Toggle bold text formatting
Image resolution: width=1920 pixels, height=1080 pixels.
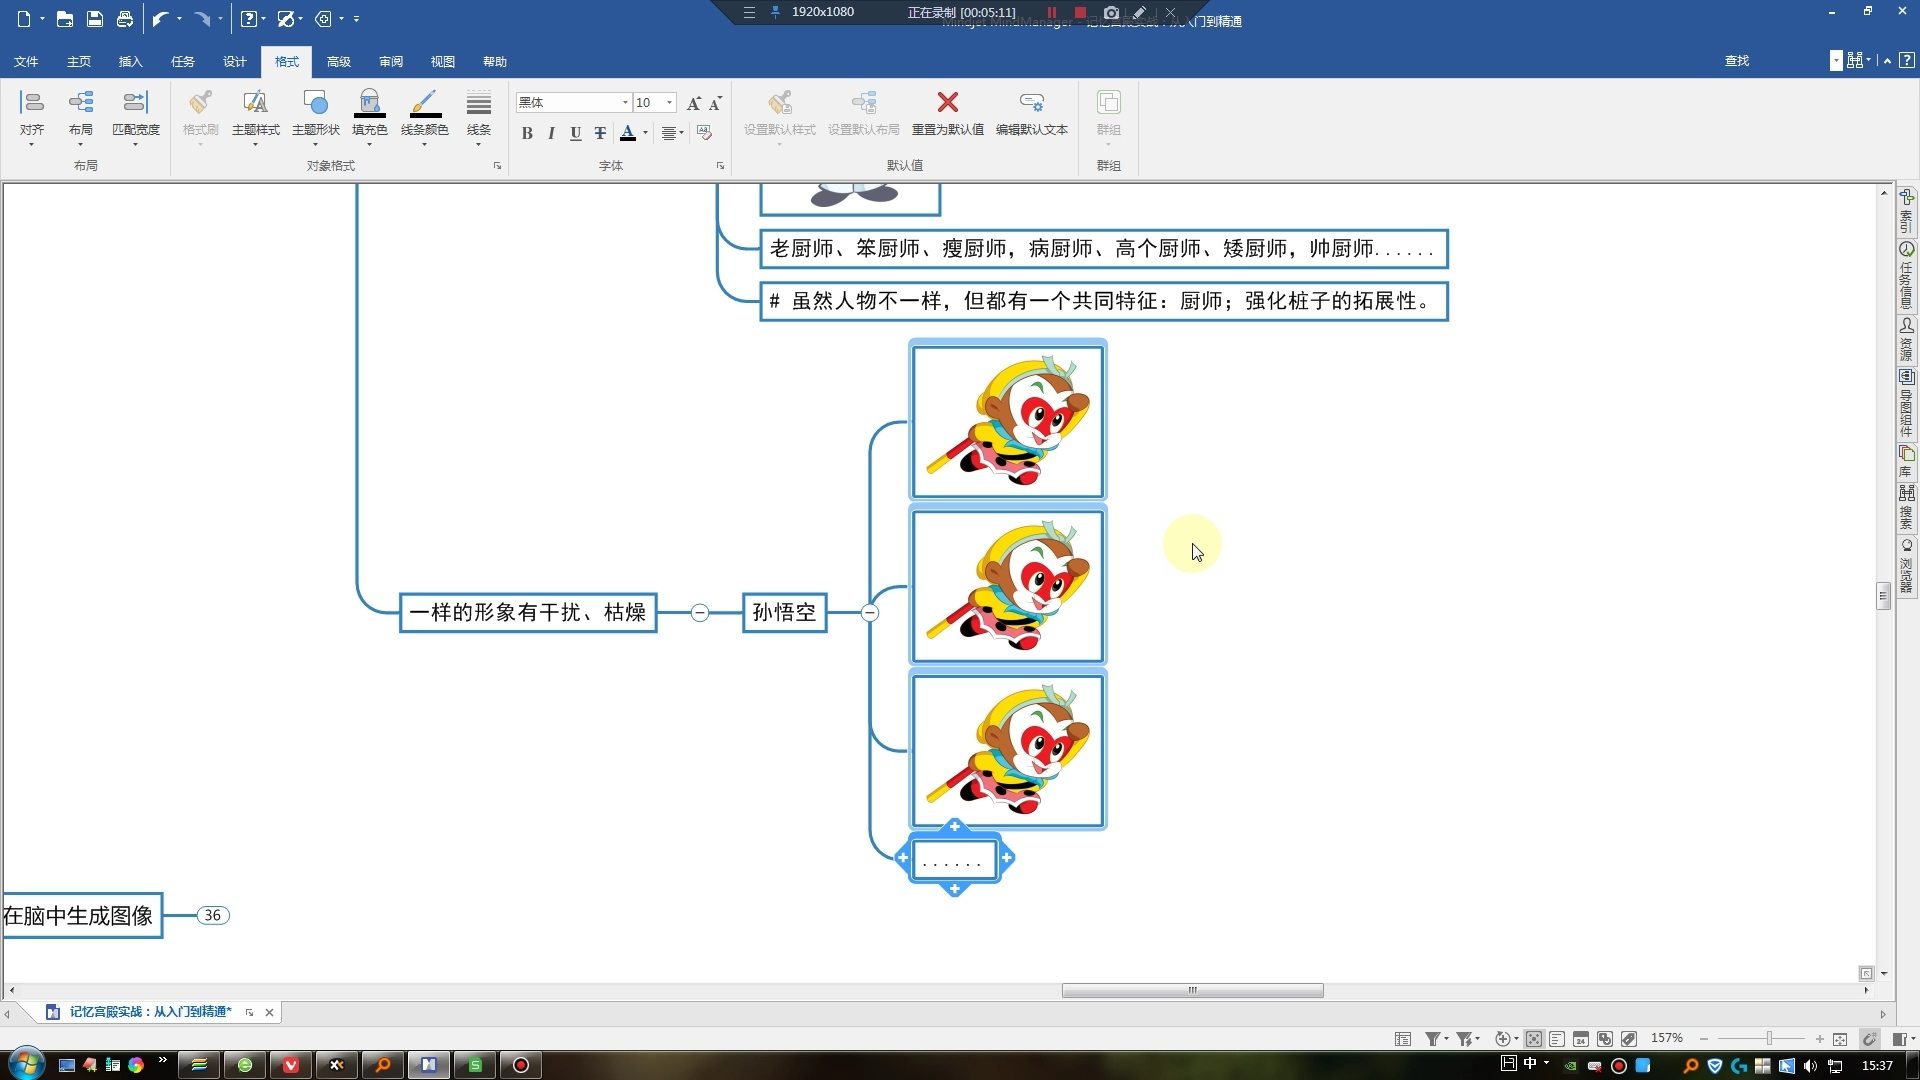click(x=527, y=133)
